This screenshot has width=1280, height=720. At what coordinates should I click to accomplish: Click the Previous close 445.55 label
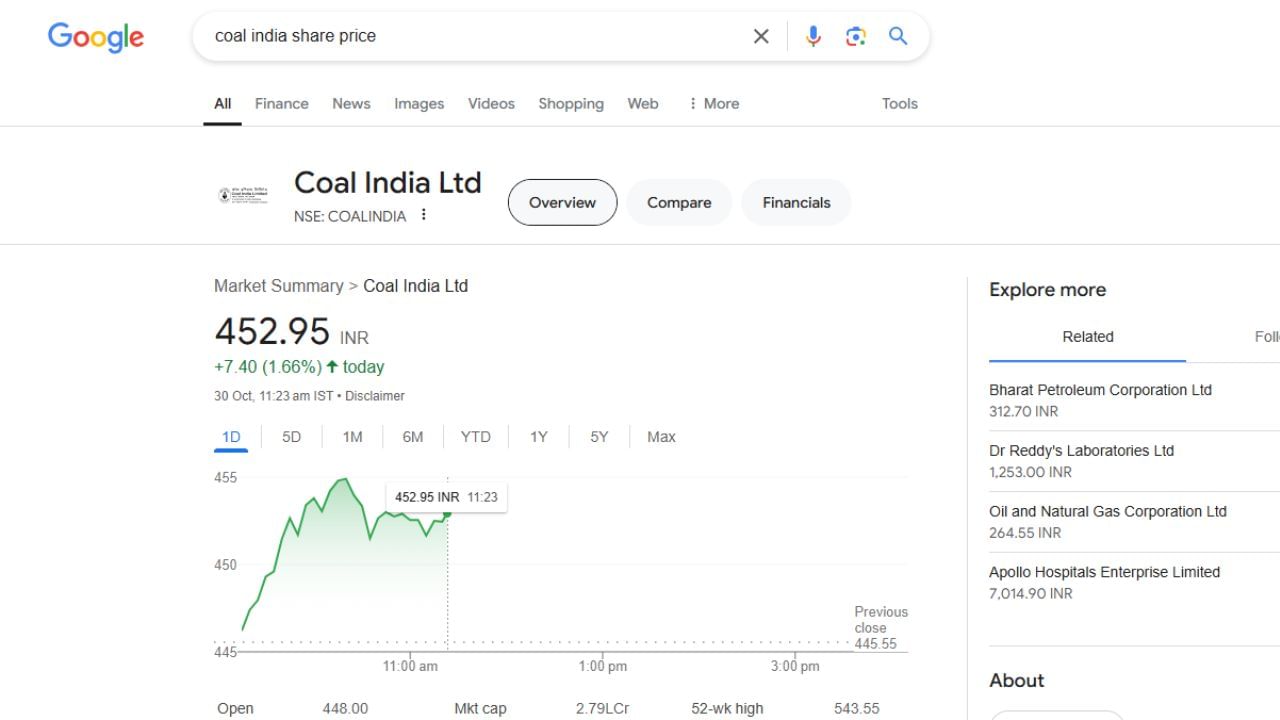(x=880, y=628)
